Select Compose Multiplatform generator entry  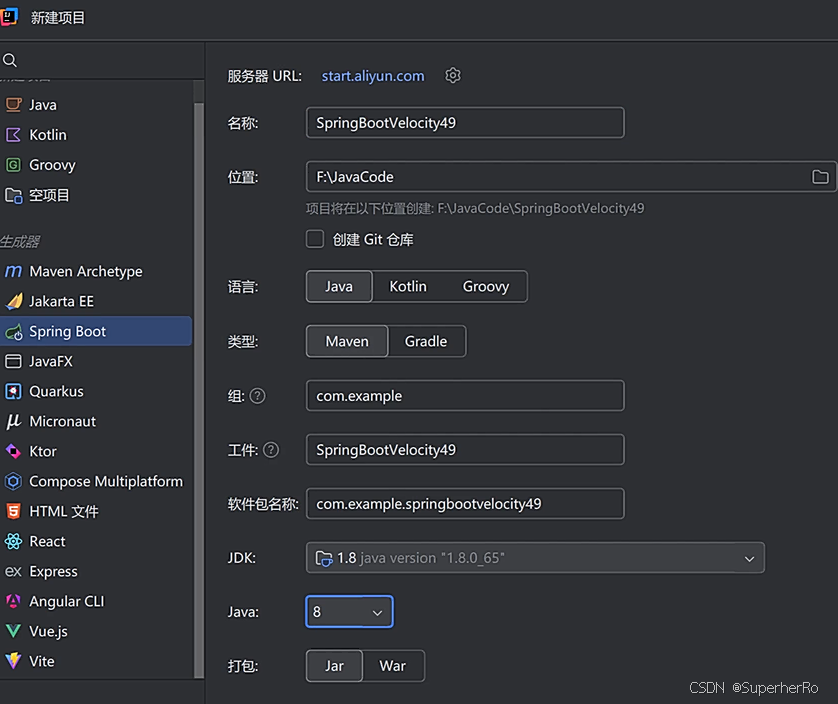coord(96,481)
